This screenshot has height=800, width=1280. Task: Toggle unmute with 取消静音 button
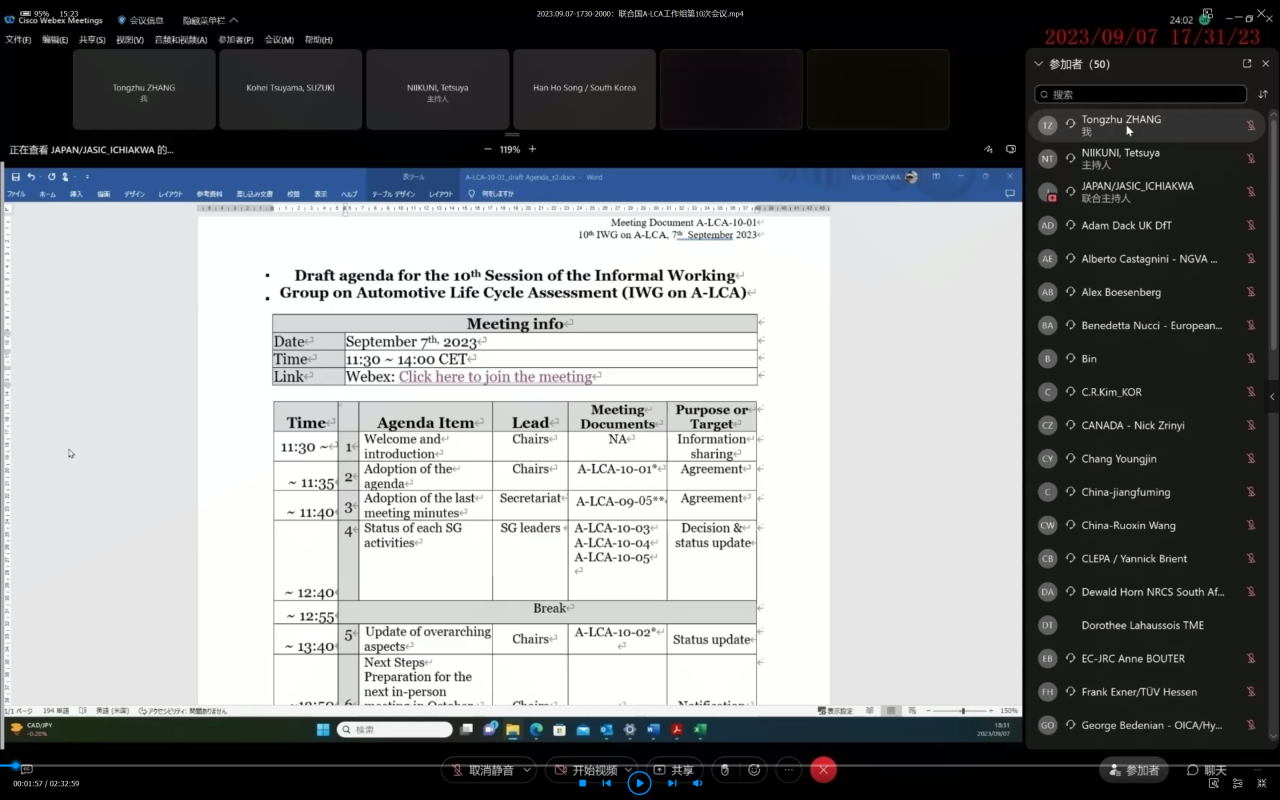pyautogui.click(x=481, y=770)
